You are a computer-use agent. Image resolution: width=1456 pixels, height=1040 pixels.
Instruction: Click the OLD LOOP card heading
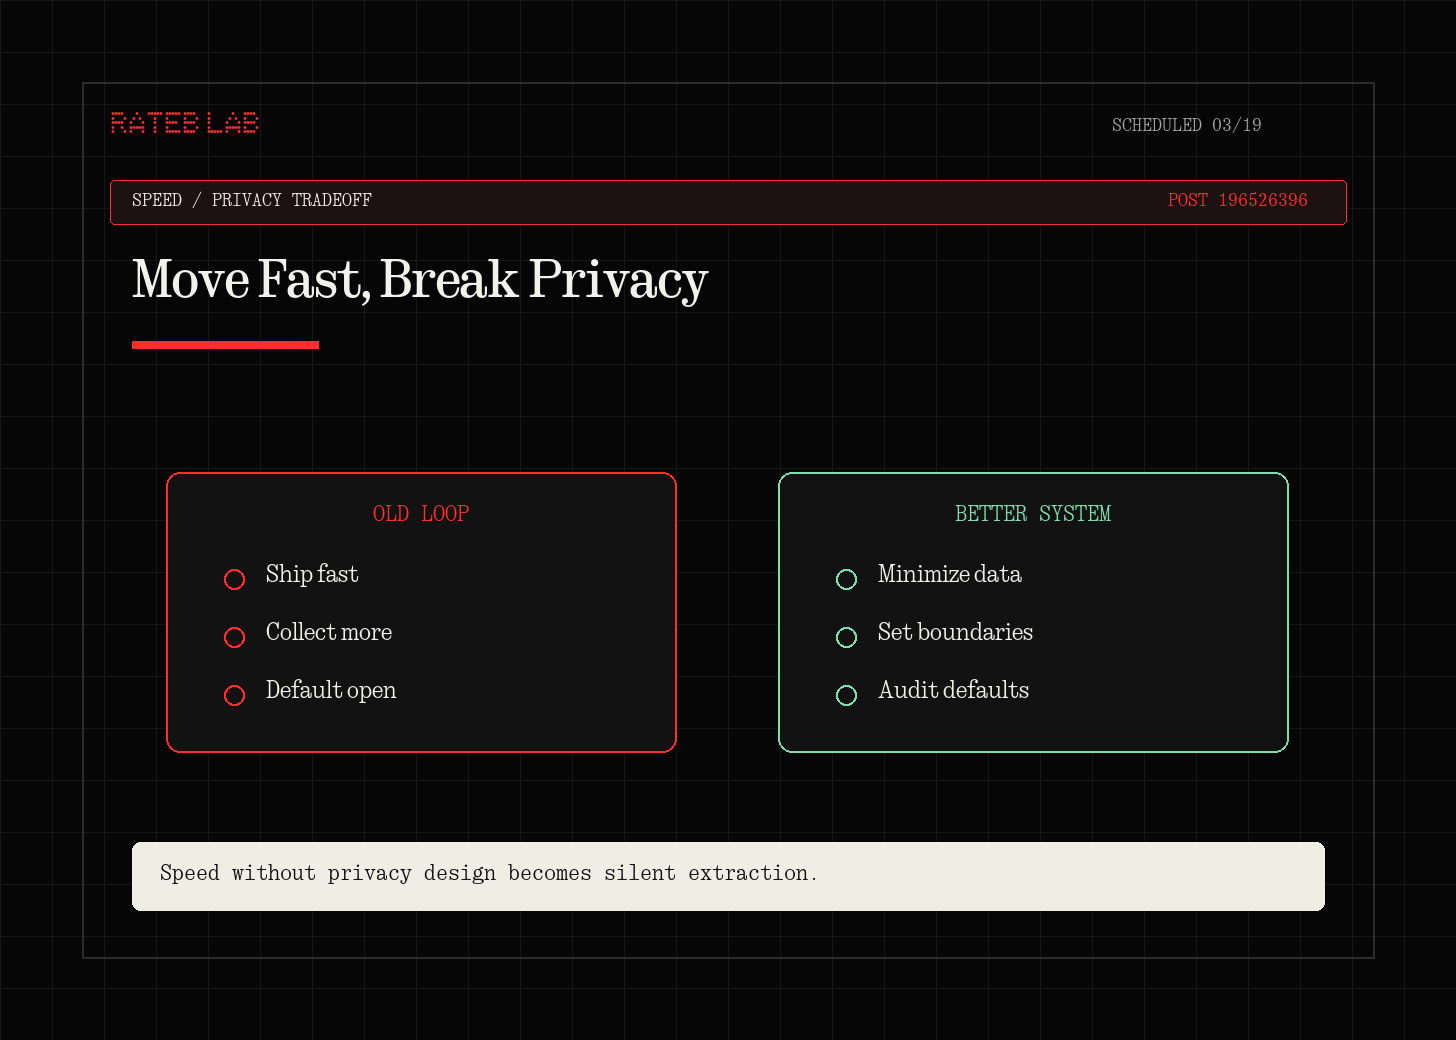421,513
